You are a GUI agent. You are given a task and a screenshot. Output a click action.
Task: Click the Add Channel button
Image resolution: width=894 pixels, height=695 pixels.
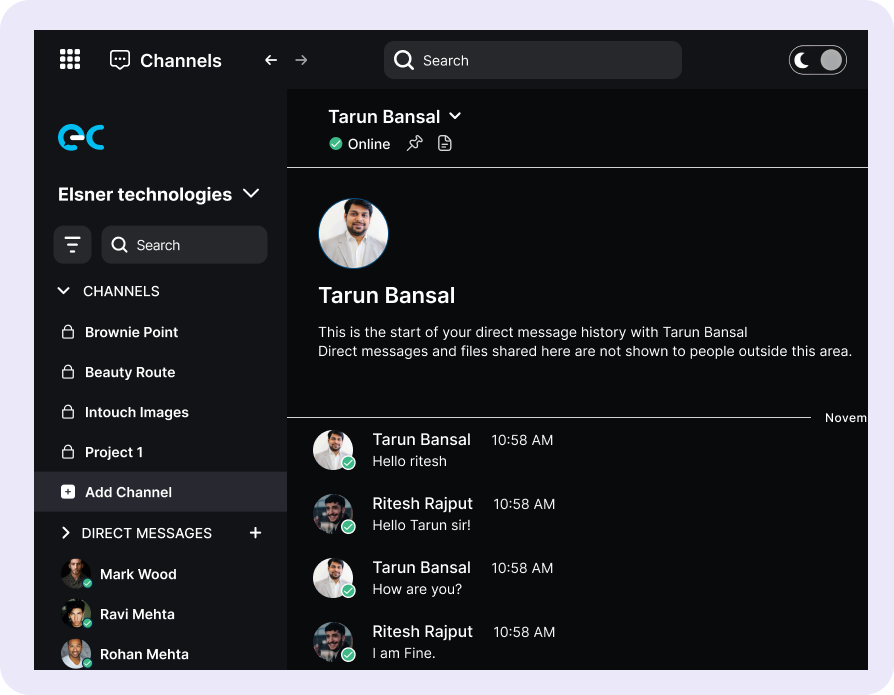(x=128, y=492)
